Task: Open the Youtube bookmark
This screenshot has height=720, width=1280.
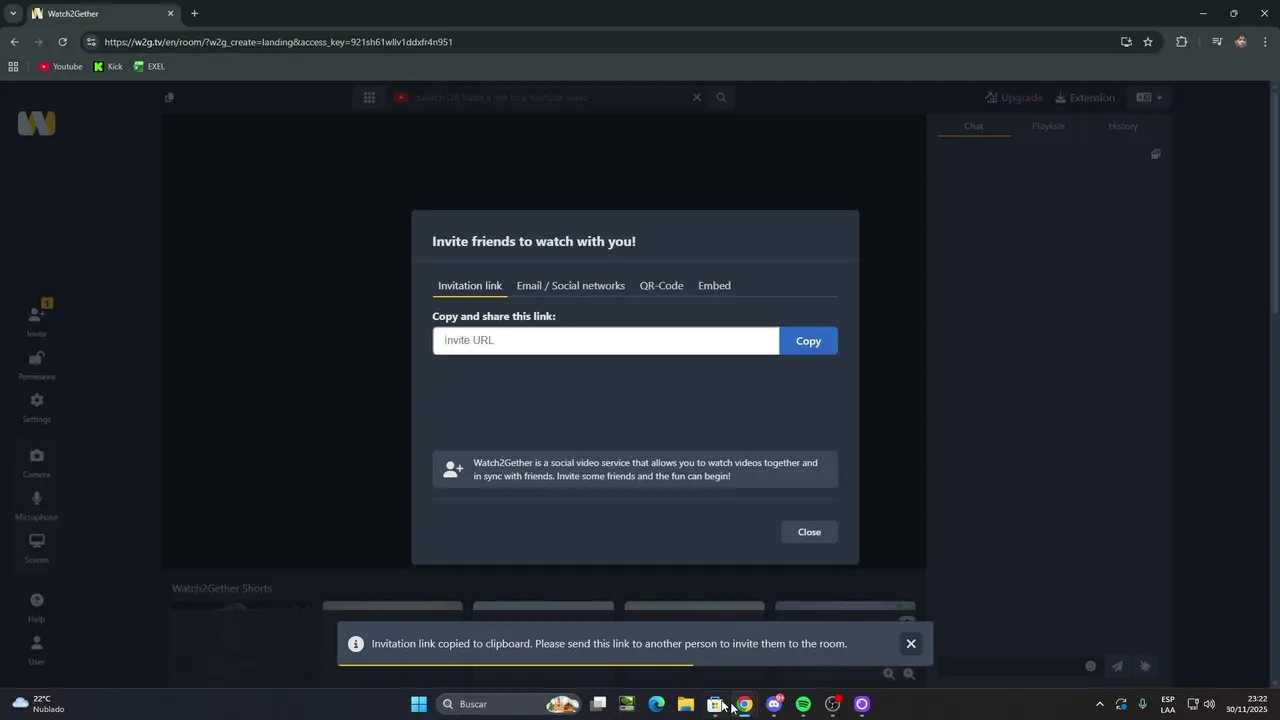Action: pos(61,67)
